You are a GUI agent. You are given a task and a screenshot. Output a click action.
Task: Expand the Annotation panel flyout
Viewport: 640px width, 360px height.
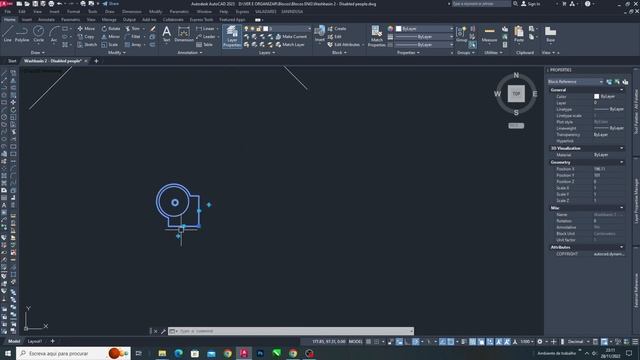190,53
